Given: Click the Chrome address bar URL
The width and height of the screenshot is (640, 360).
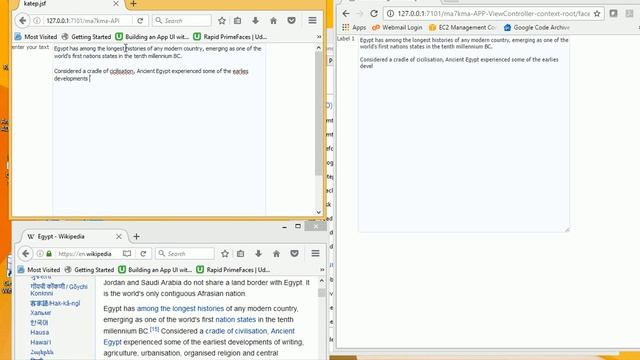Looking at the screenshot, I should [493, 13].
